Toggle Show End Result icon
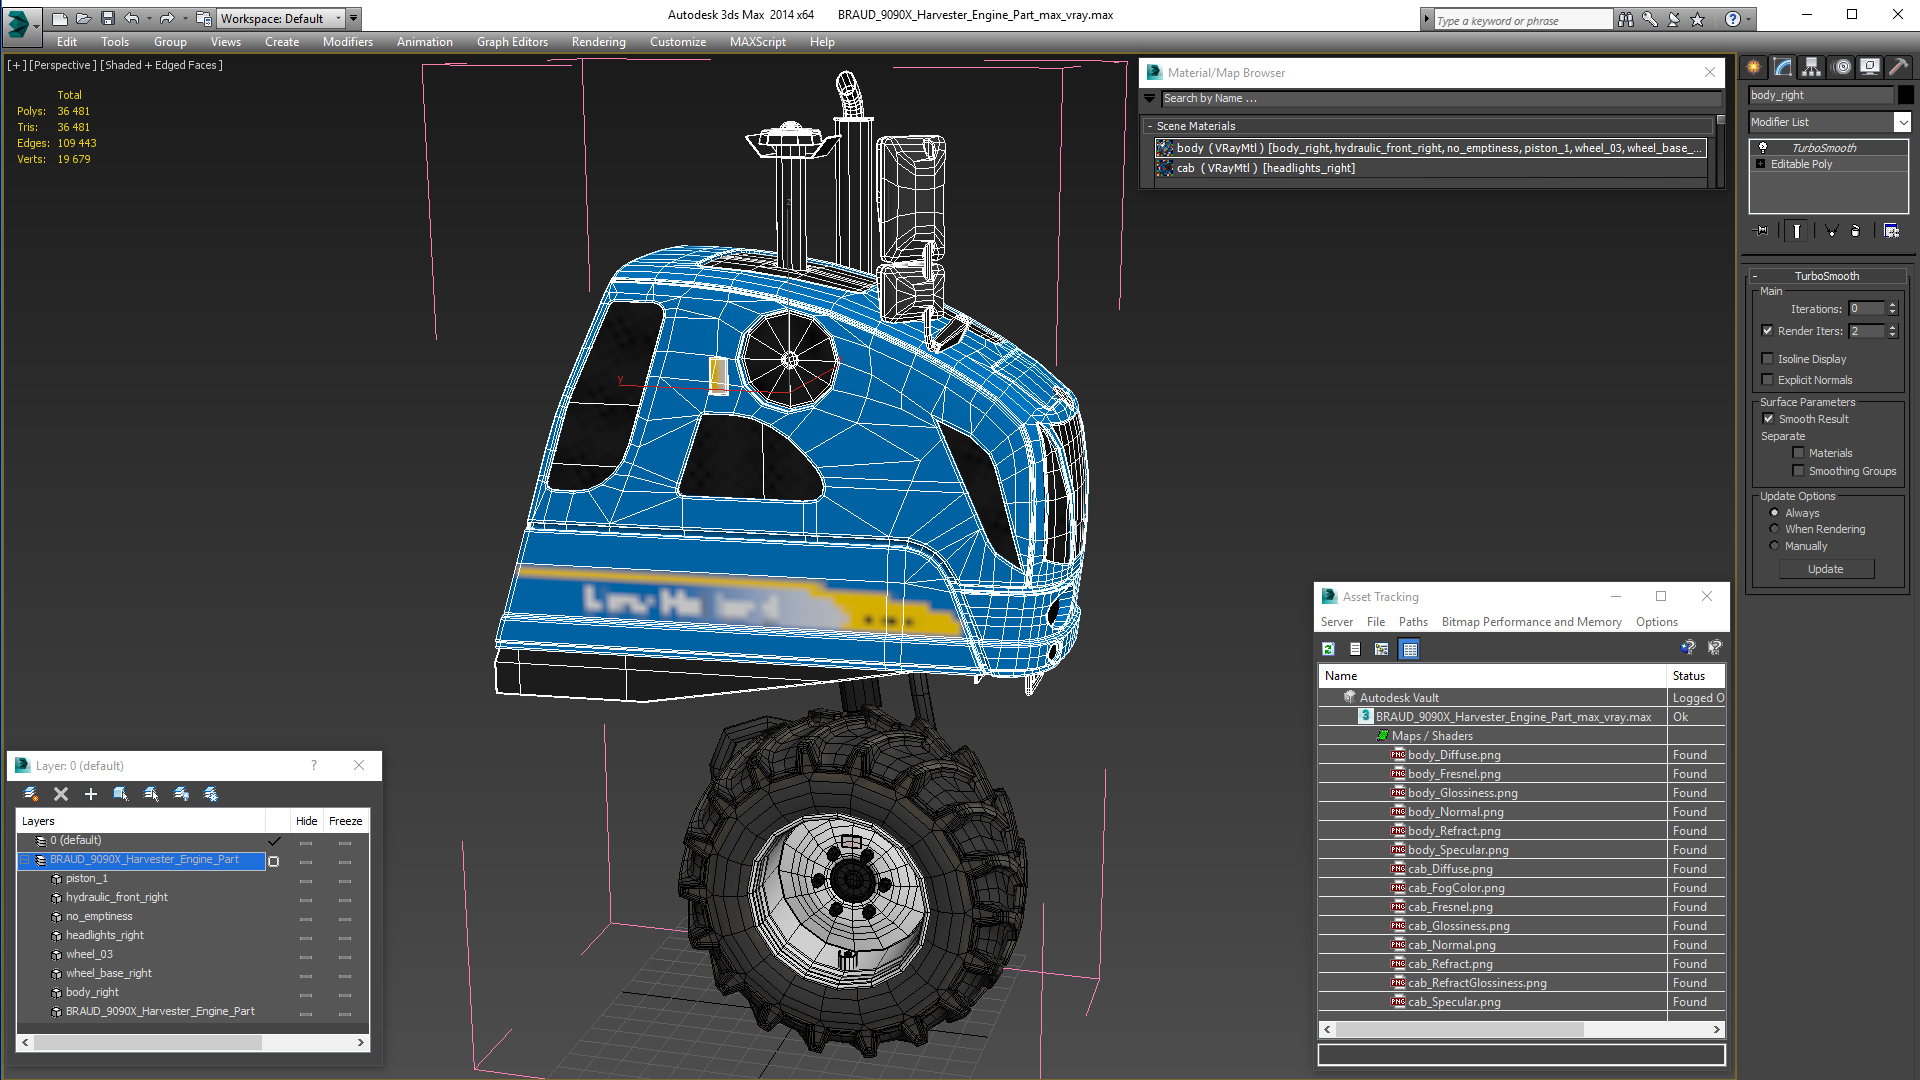 (1797, 231)
